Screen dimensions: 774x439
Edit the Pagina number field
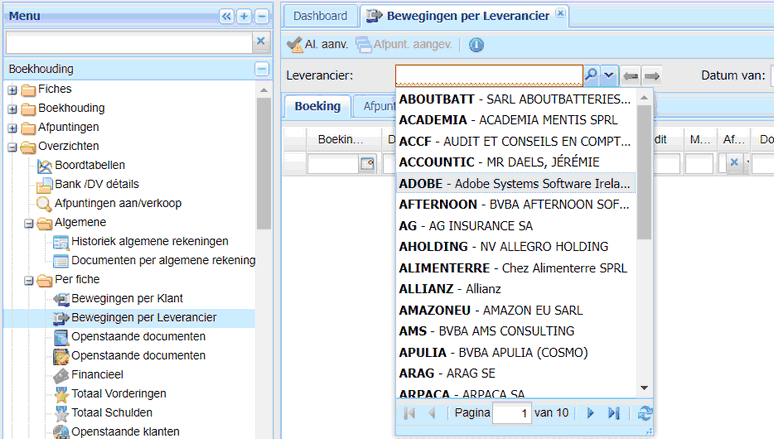tap(511, 413)
